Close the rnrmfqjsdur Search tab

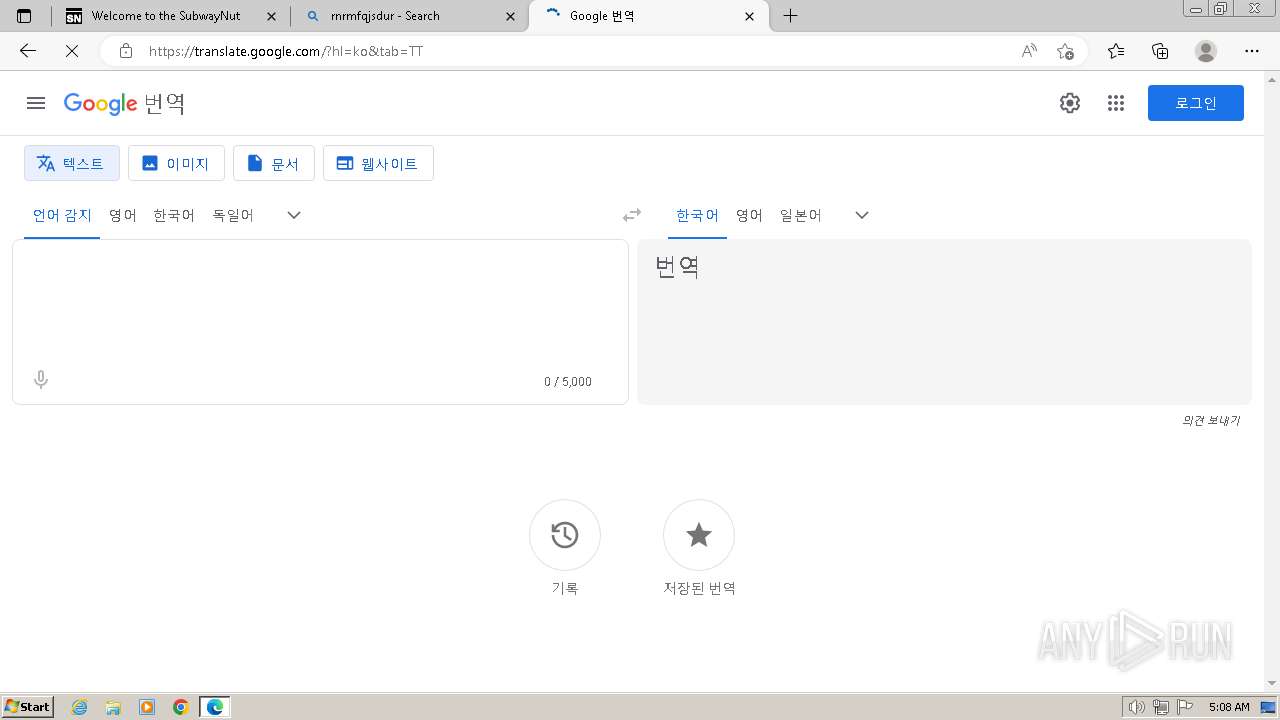tap(511, 16)
